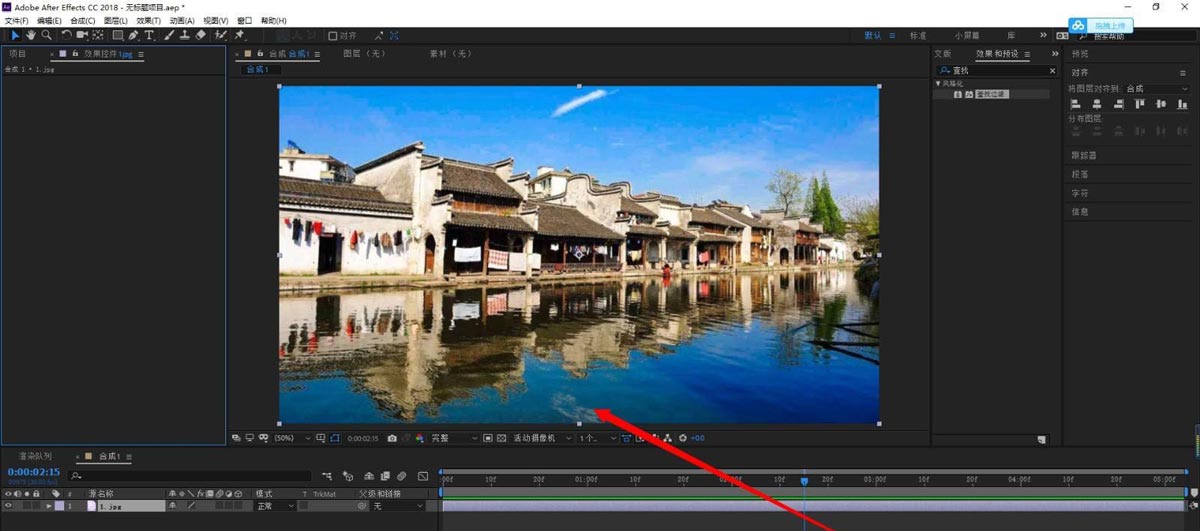The image size is (1200, 531).
Task: Choose the horizontal Type tool
Action: 149,35
